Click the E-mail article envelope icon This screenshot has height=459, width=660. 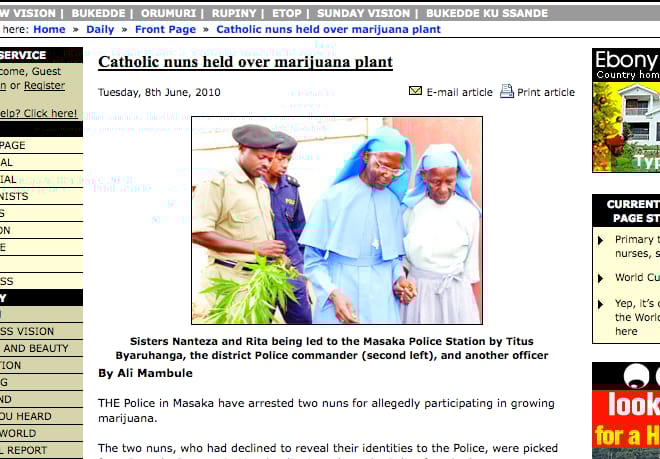415,91
